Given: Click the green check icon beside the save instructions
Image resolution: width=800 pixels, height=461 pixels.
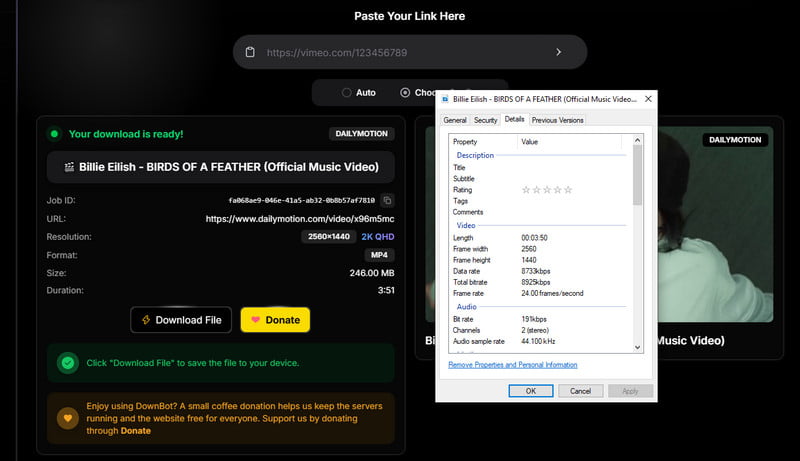Looking at the screenshot, I should coord(67,363).
